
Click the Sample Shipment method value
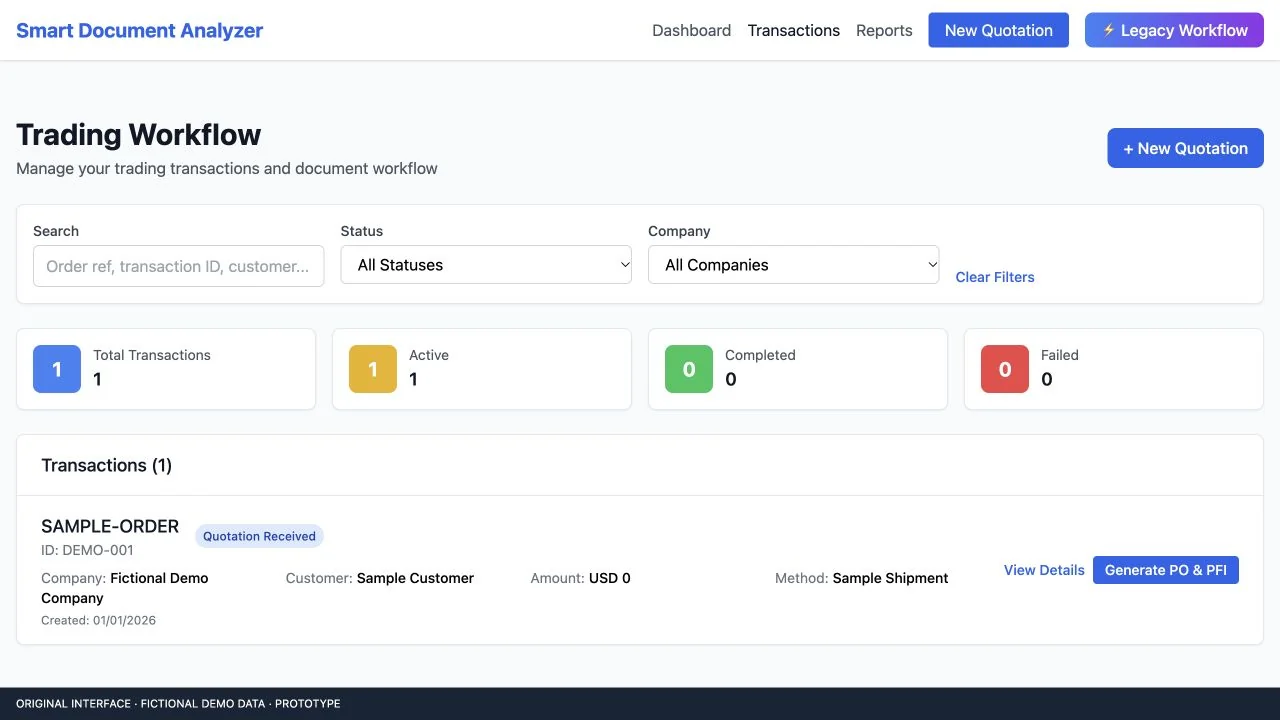pos(890,578)
